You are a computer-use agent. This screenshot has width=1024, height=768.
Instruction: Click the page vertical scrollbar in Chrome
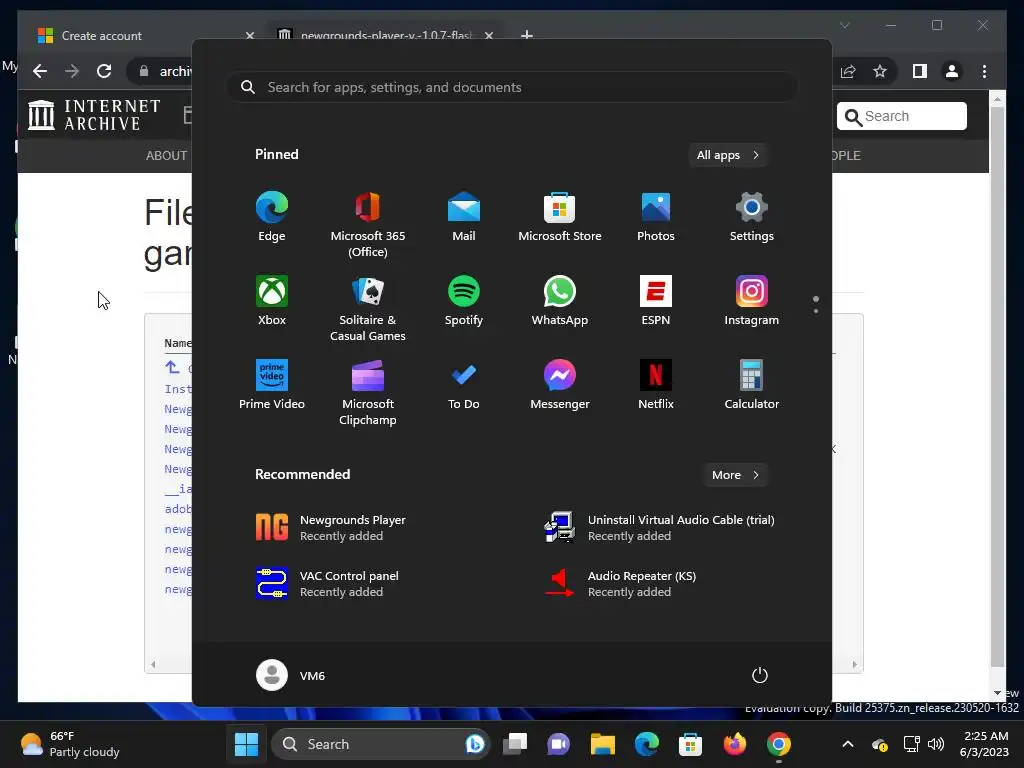click(x=997, y=385)
